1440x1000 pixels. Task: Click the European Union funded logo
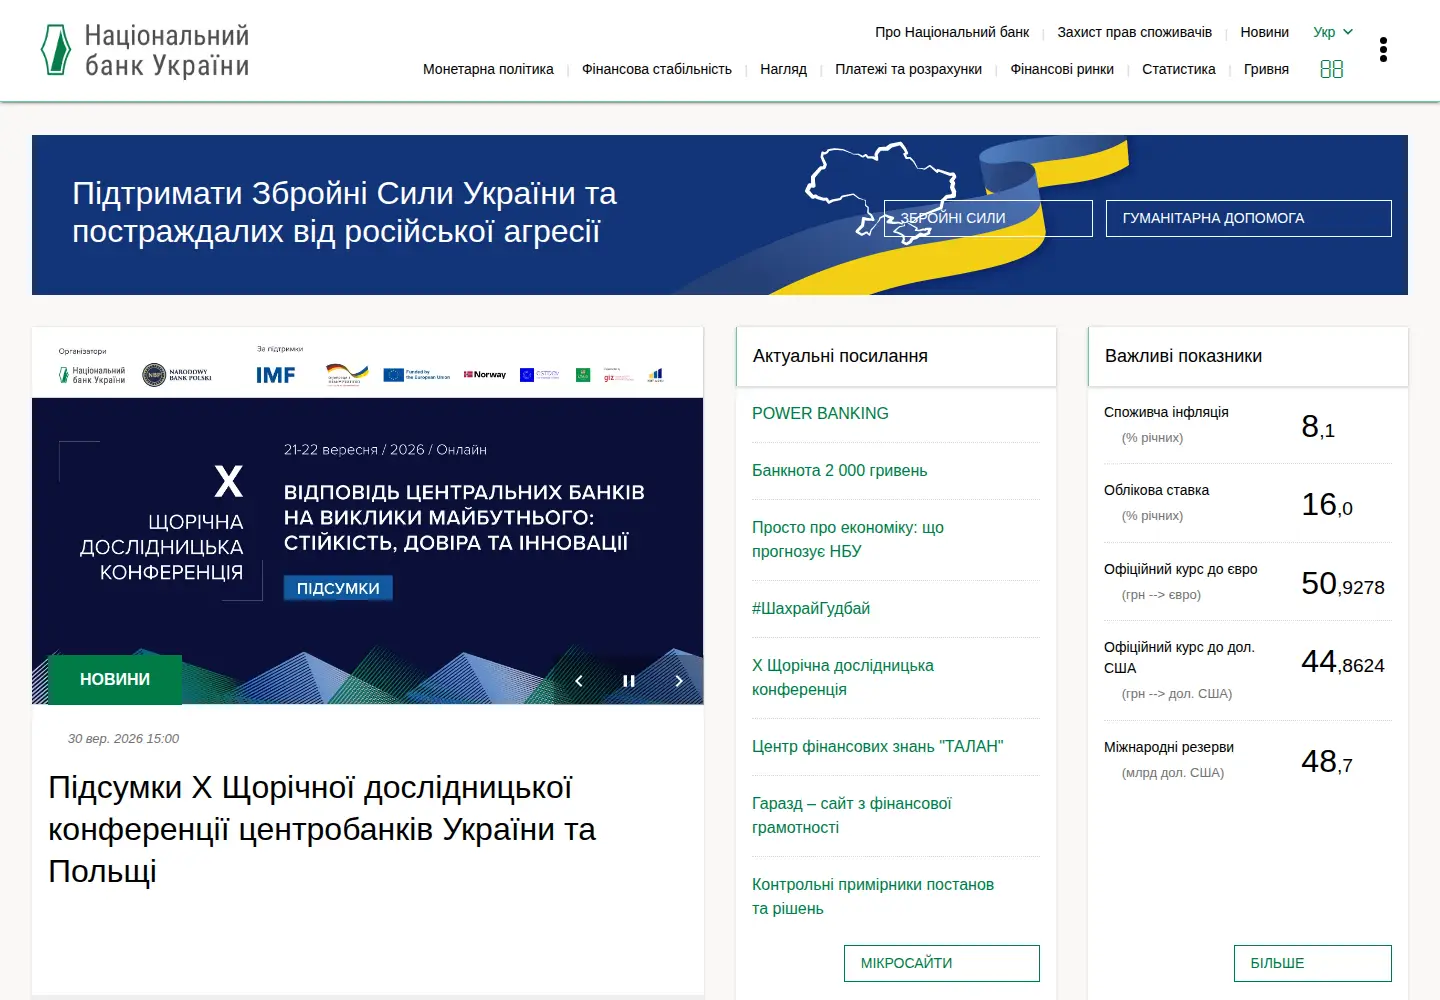(416, 375)
